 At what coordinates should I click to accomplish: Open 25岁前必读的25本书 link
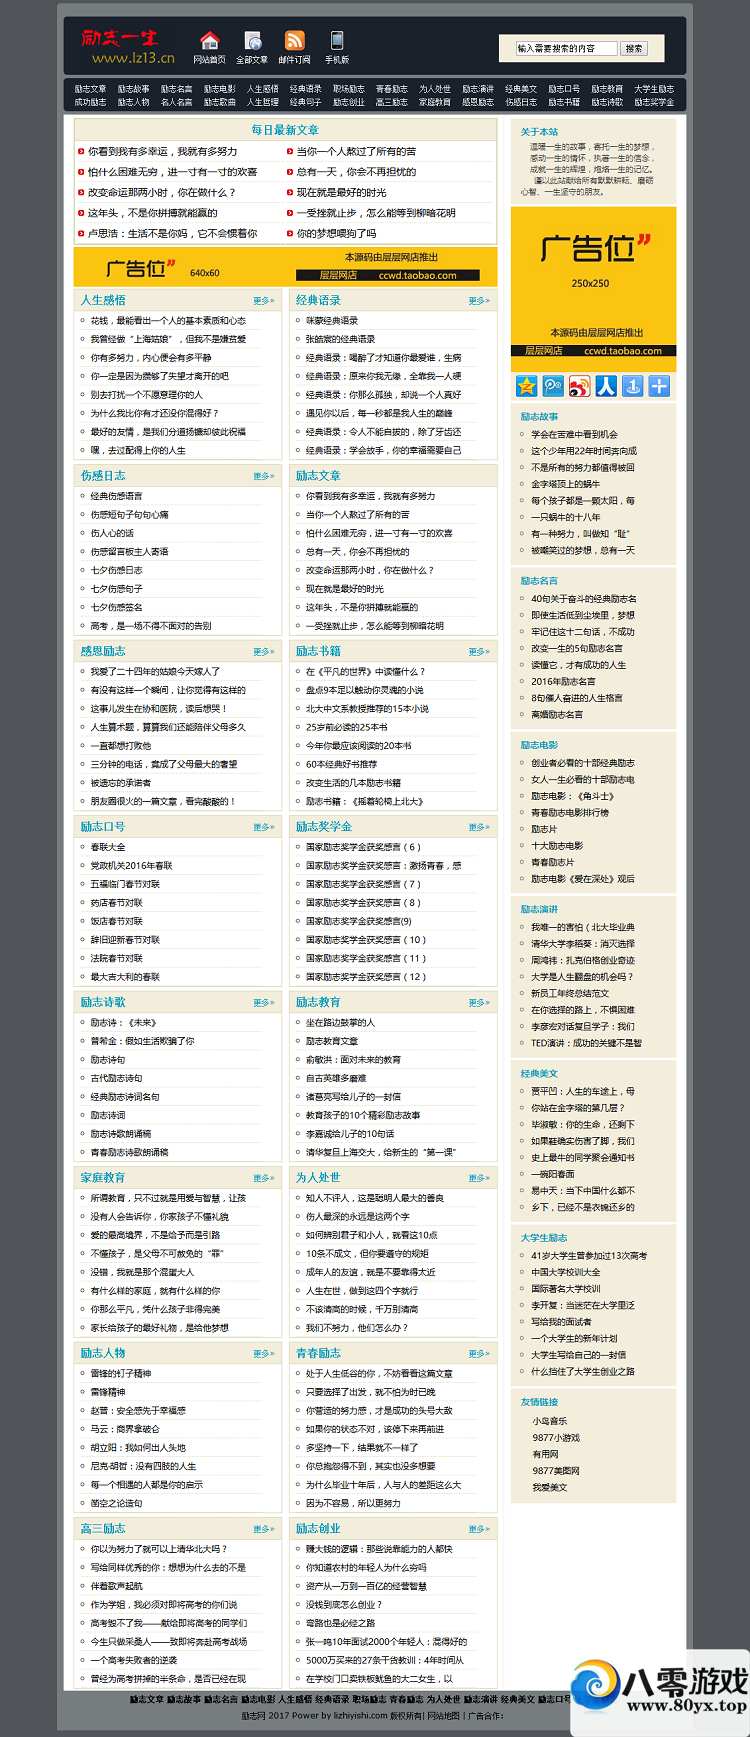coord(346,727)
